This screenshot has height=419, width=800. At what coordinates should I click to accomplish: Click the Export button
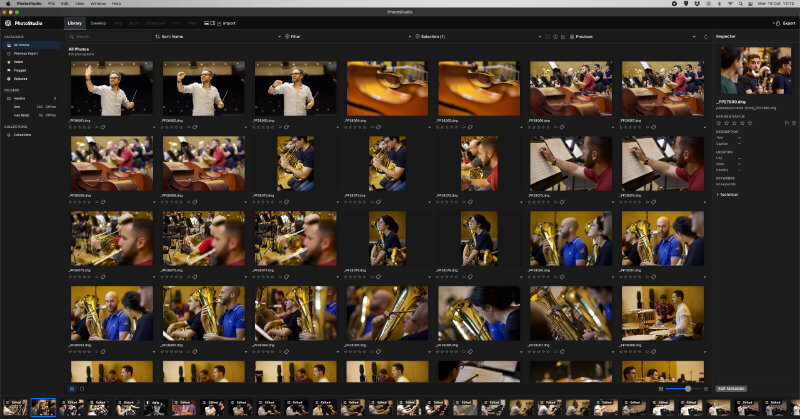click(x=786, y=23)
